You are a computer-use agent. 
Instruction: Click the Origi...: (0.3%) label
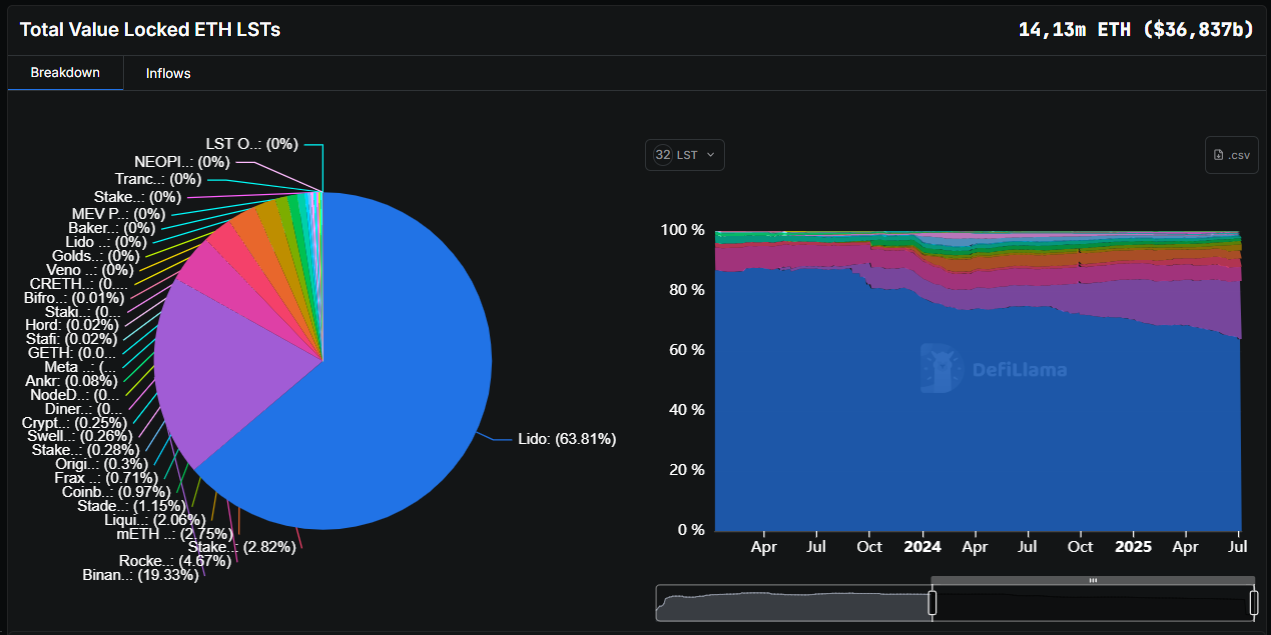click(x=101, y=464)
